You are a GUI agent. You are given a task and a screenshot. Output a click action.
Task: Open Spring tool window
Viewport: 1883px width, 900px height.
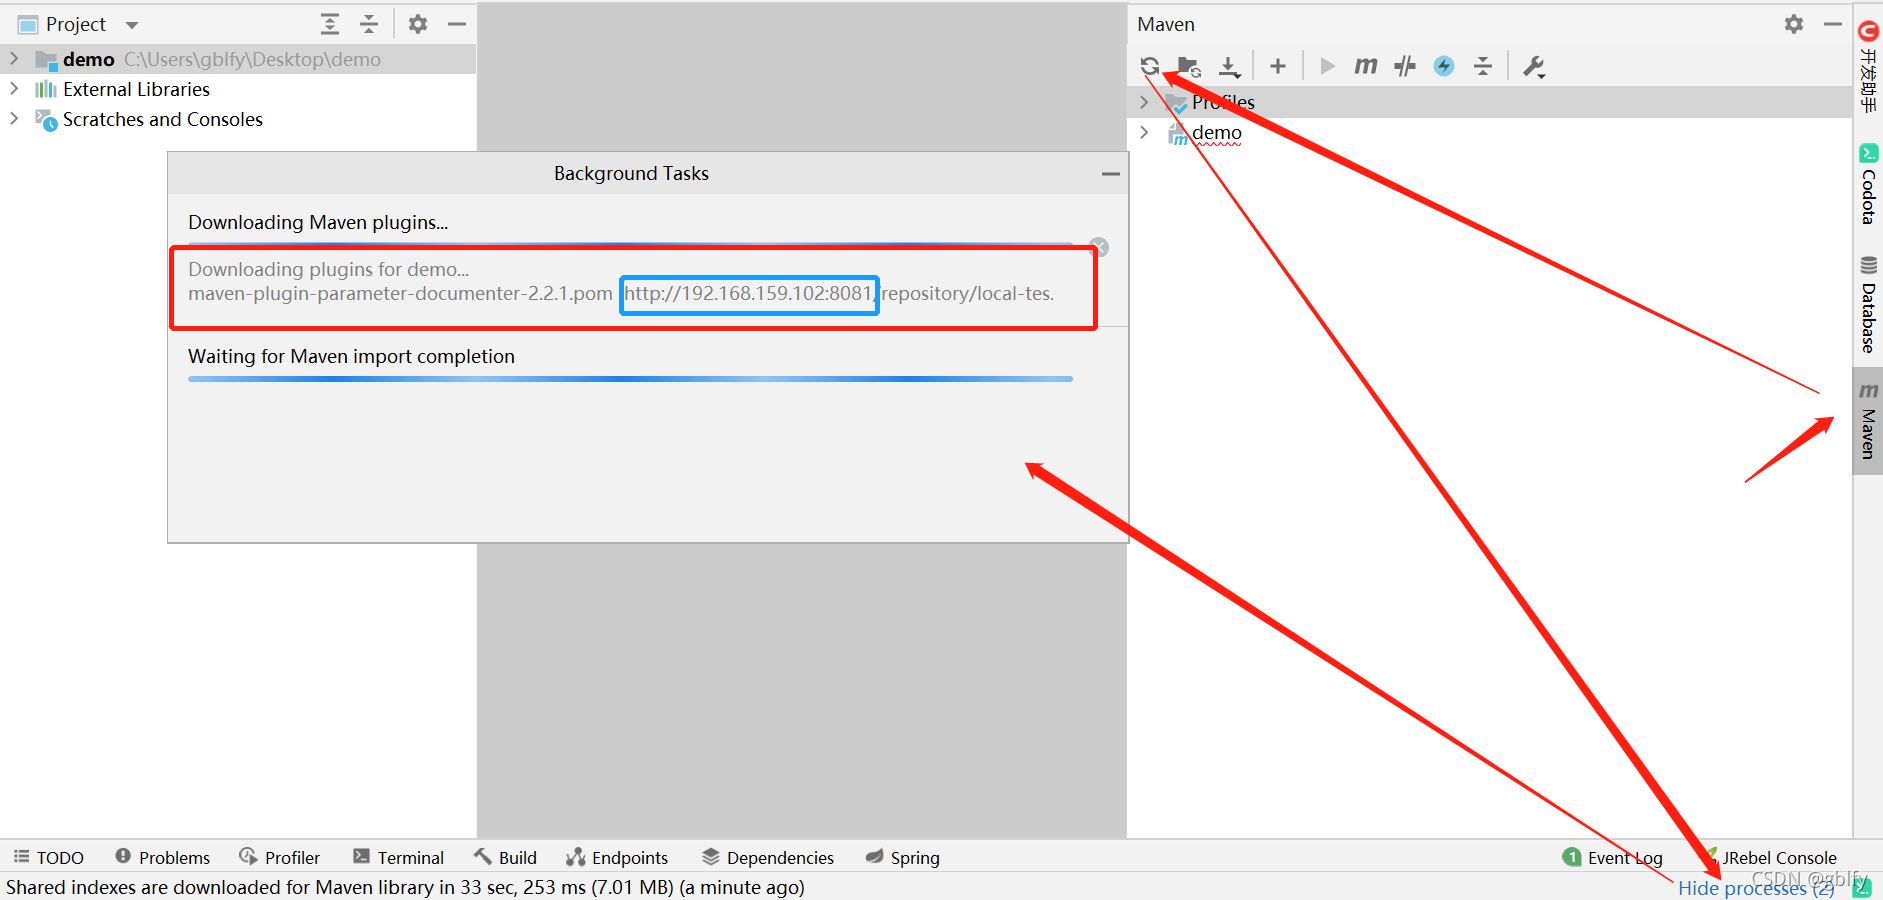click(903, 857)
